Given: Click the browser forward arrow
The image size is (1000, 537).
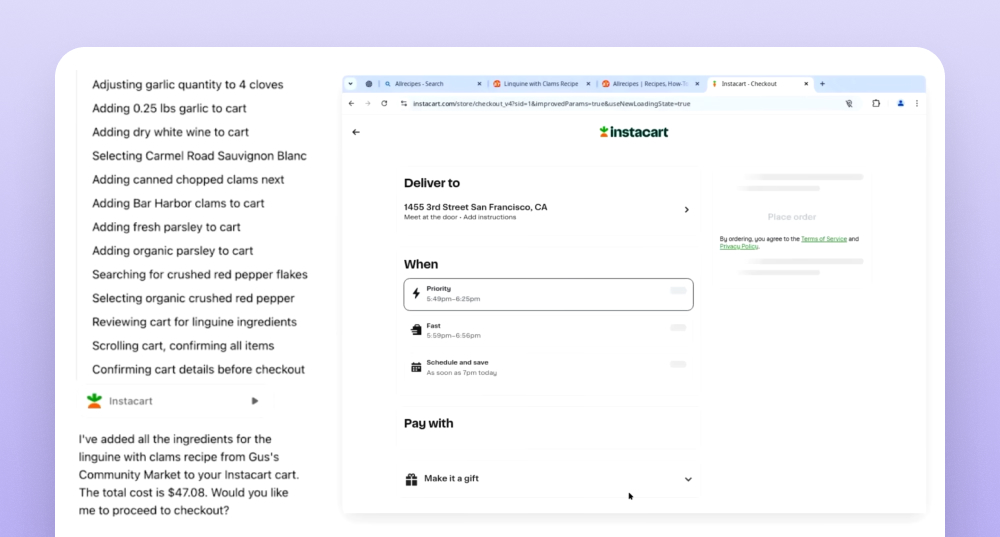Looking at the screenshot, I should click(x=368, y=103).
